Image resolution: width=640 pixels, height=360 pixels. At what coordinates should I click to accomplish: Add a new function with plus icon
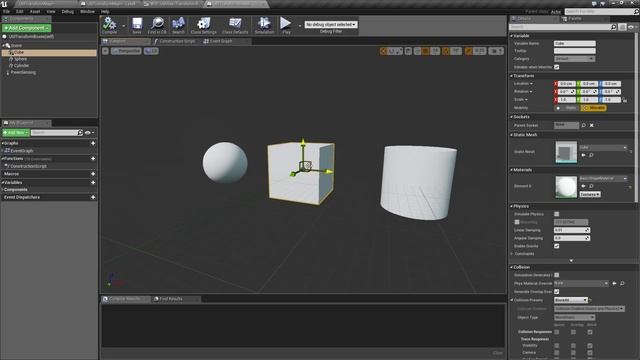(93, 158)
